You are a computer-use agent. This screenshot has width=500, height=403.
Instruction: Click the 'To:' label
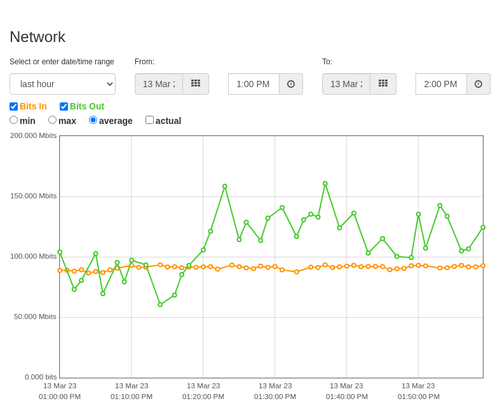(x=327, y=62)
